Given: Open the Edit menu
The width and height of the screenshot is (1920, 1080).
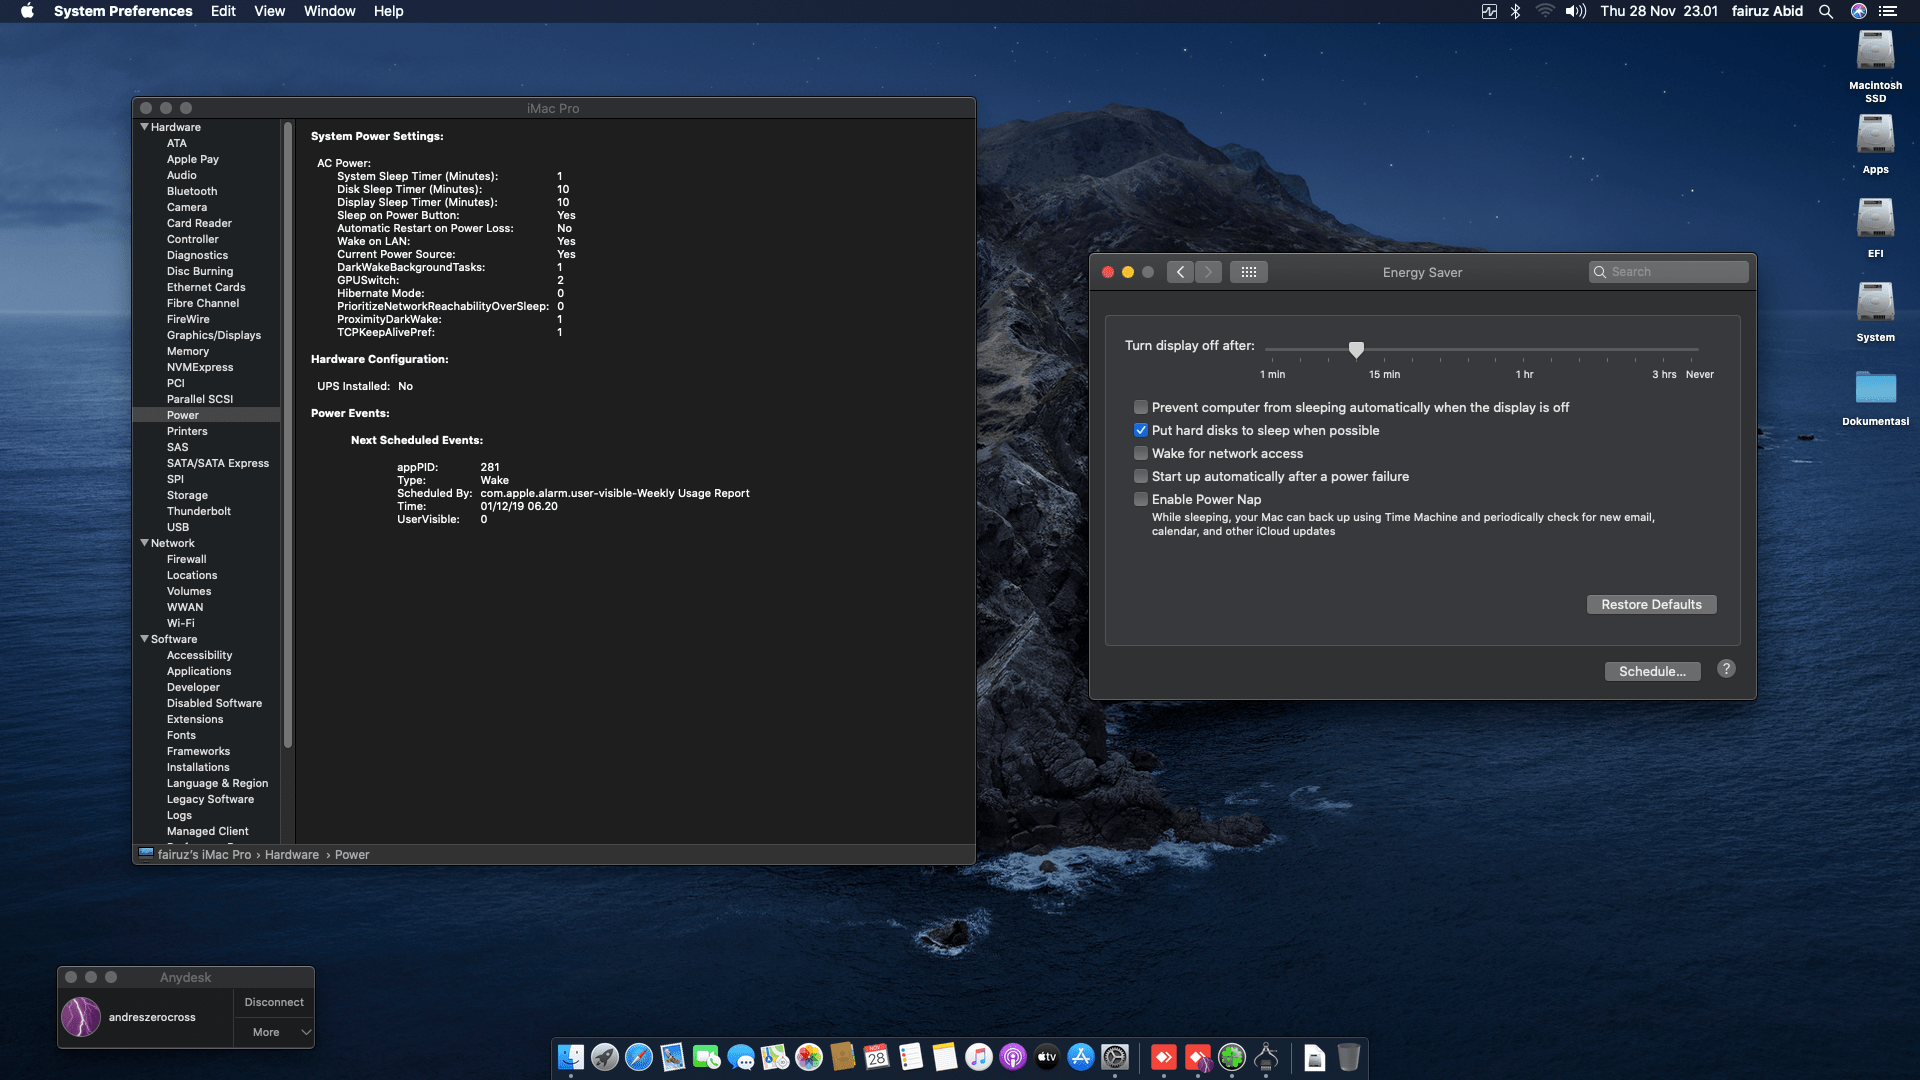Looking at the screenshot, I should click(x=223, y=11).
